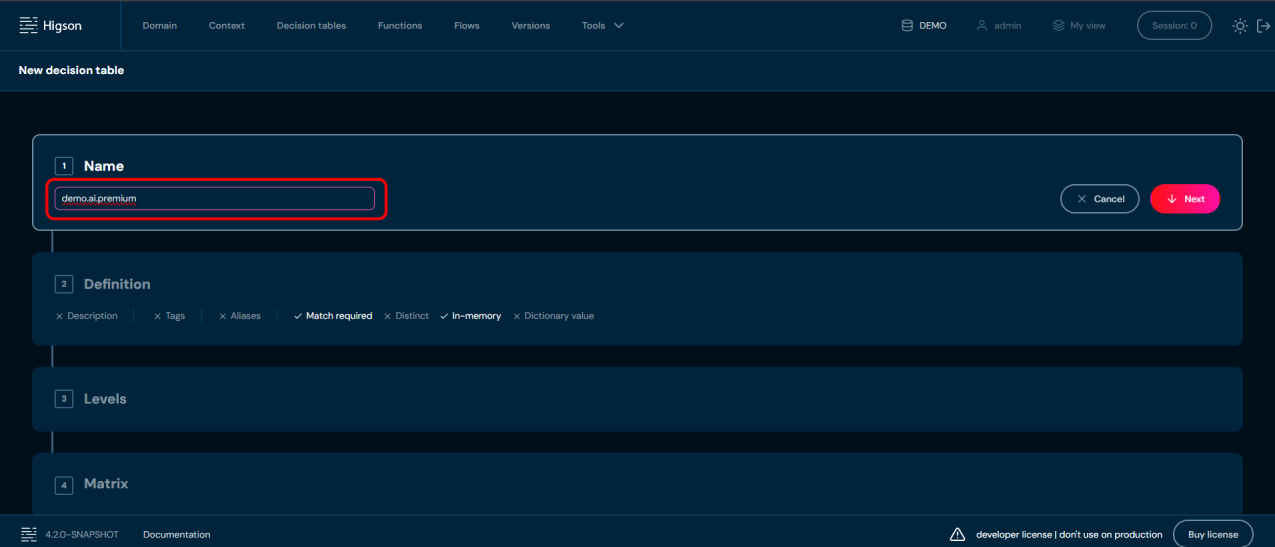Toggle the Match required option
This screenshot has height=547, width=1275.
tap(332, 316)
